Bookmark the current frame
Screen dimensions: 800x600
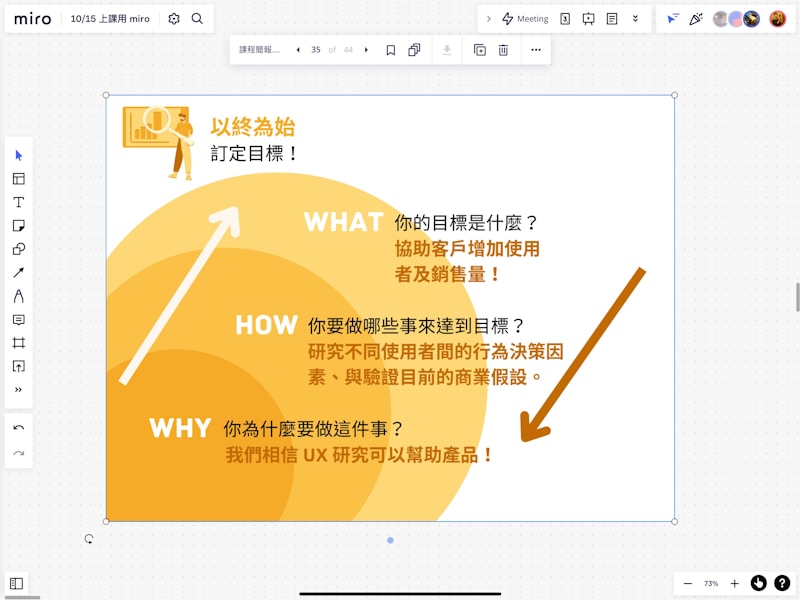(x=390, y=49)
